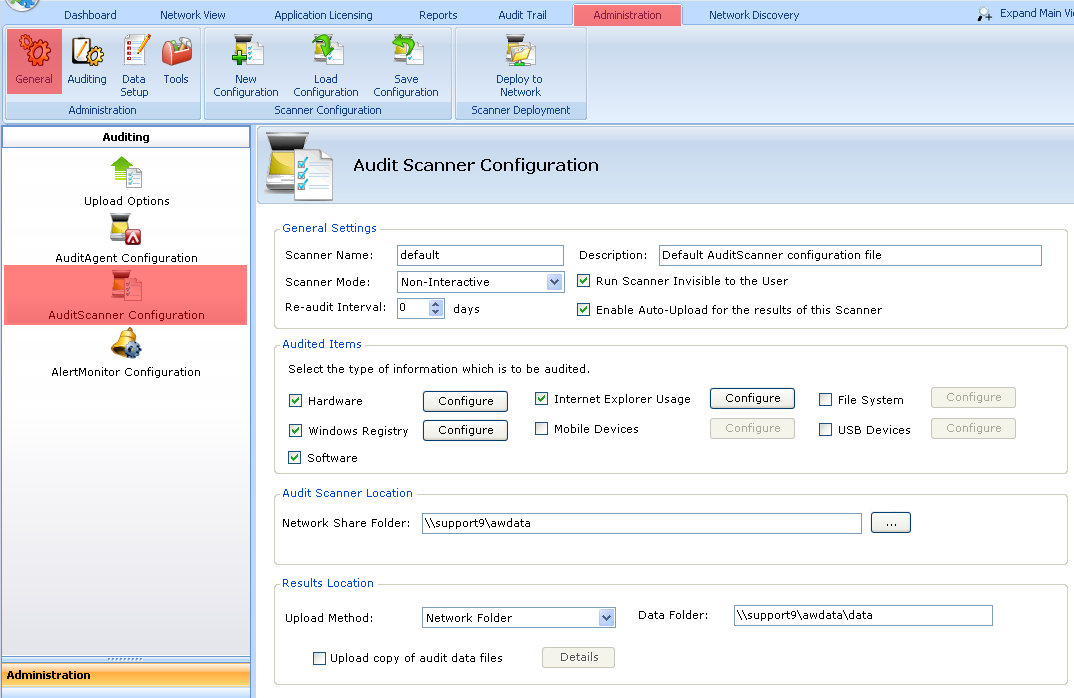The height and width of the screenshot is (698, 1074).
Task: Uncheck Internet Explorer Usage checkbox
Action: pos(541,399)
